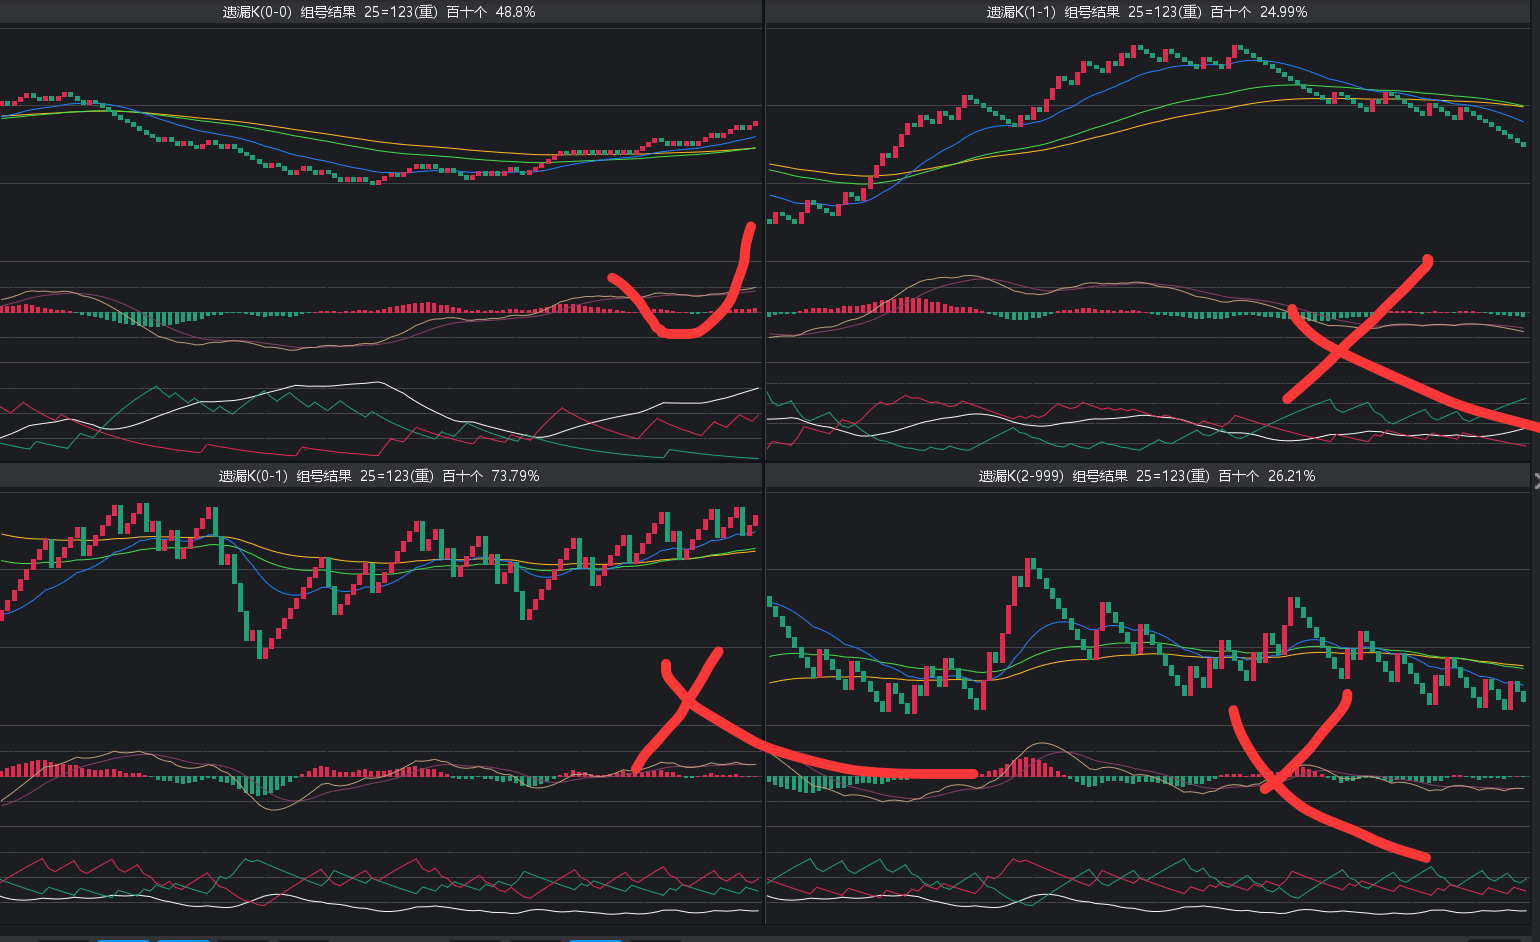
Task: Select the 遗漏K(0-1) chart title bar
Action: (x=380, y=476)
